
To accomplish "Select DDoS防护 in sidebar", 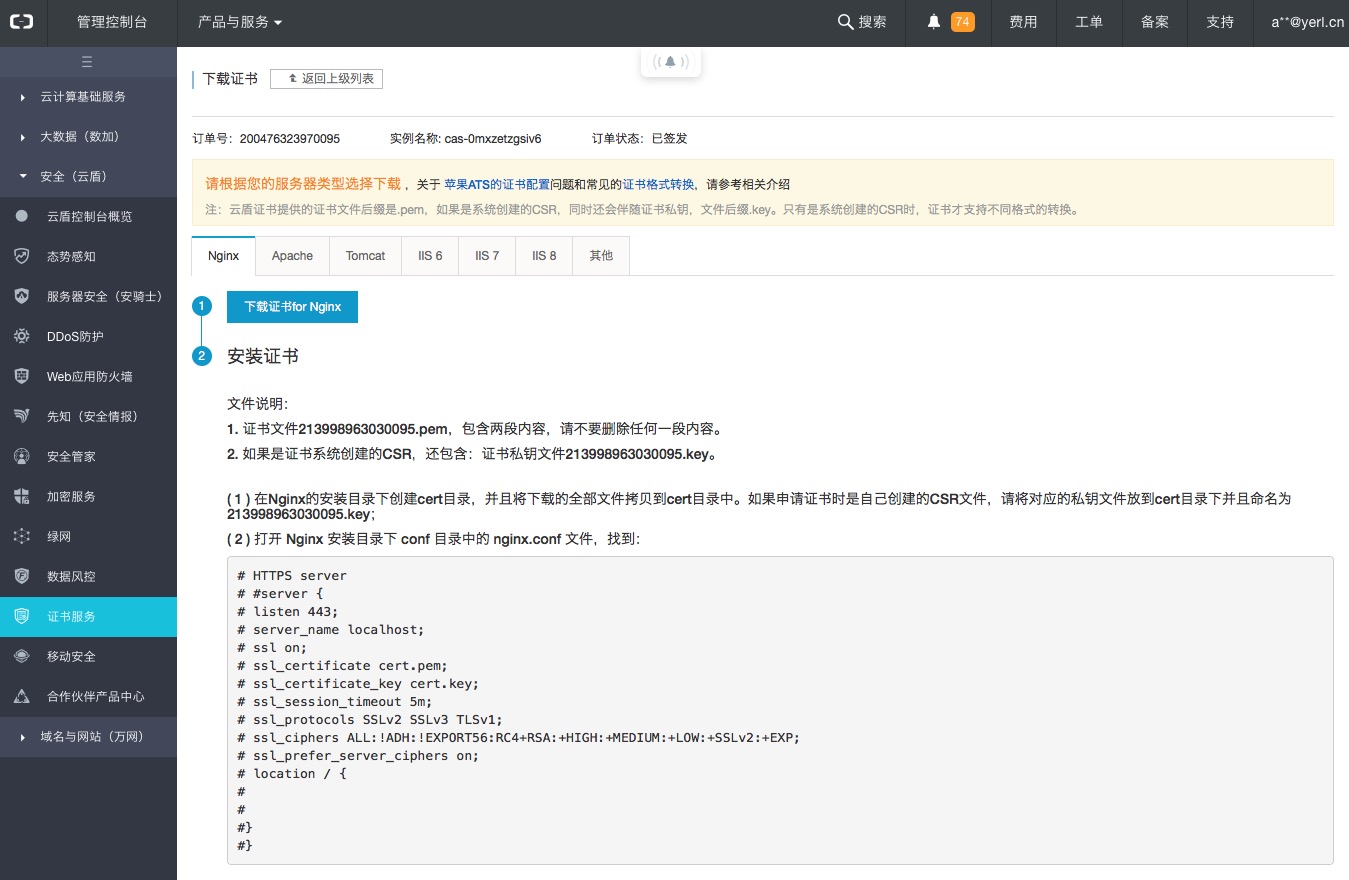I will [x=88, y=336].
